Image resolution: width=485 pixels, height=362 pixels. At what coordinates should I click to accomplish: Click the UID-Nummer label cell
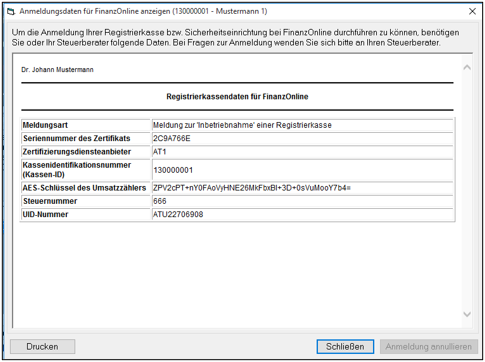point(86,214)
